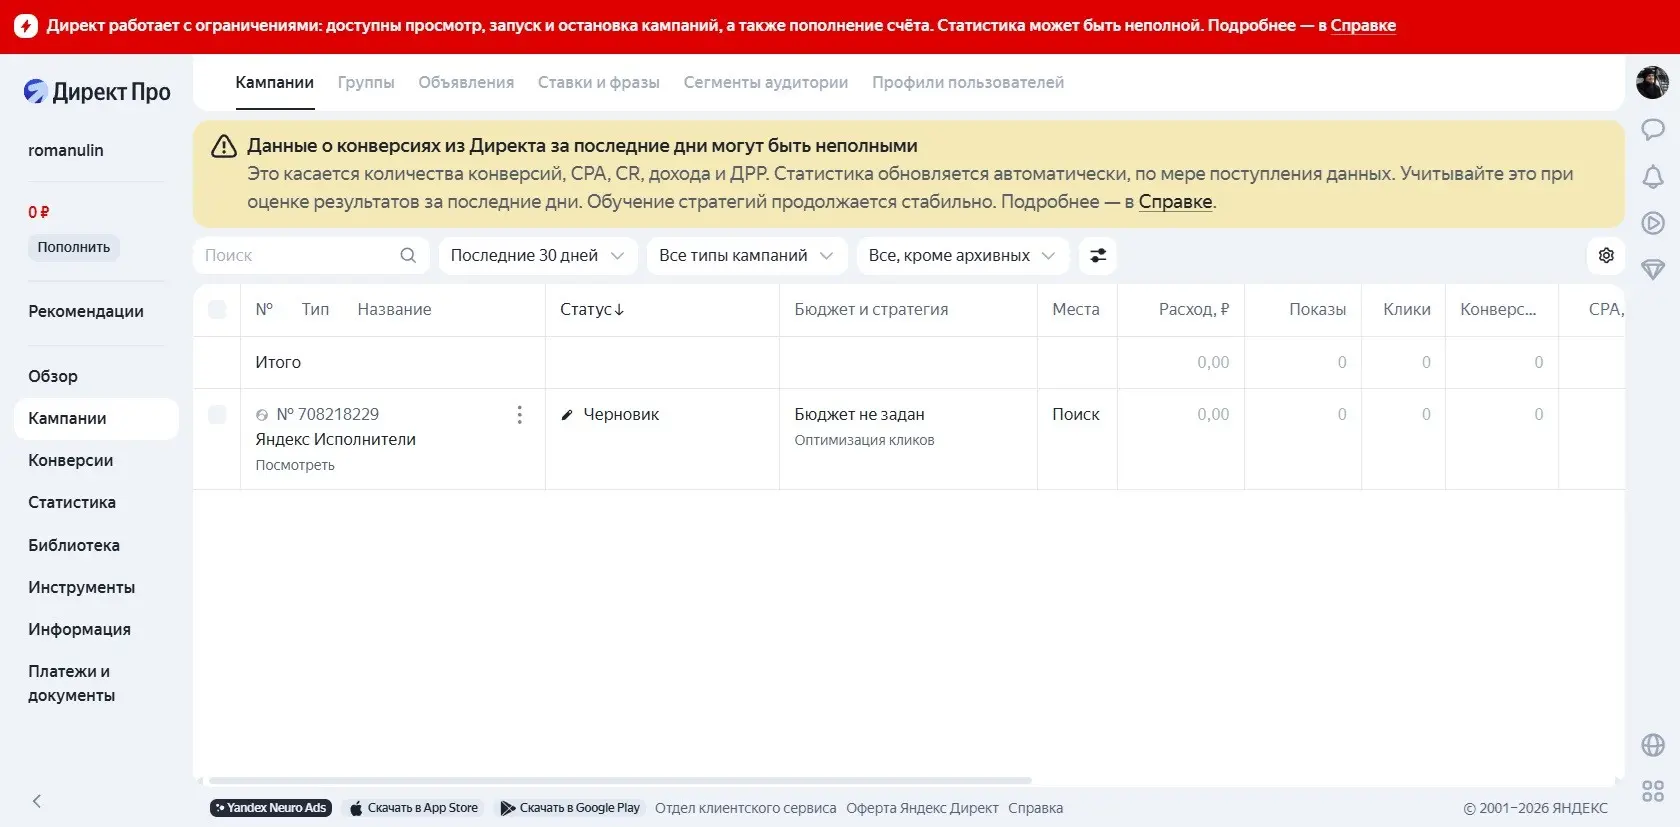1680x827 pixels.
Task: Click the Пополнить button
Action: pyautogui.click(x=74, y=247)
